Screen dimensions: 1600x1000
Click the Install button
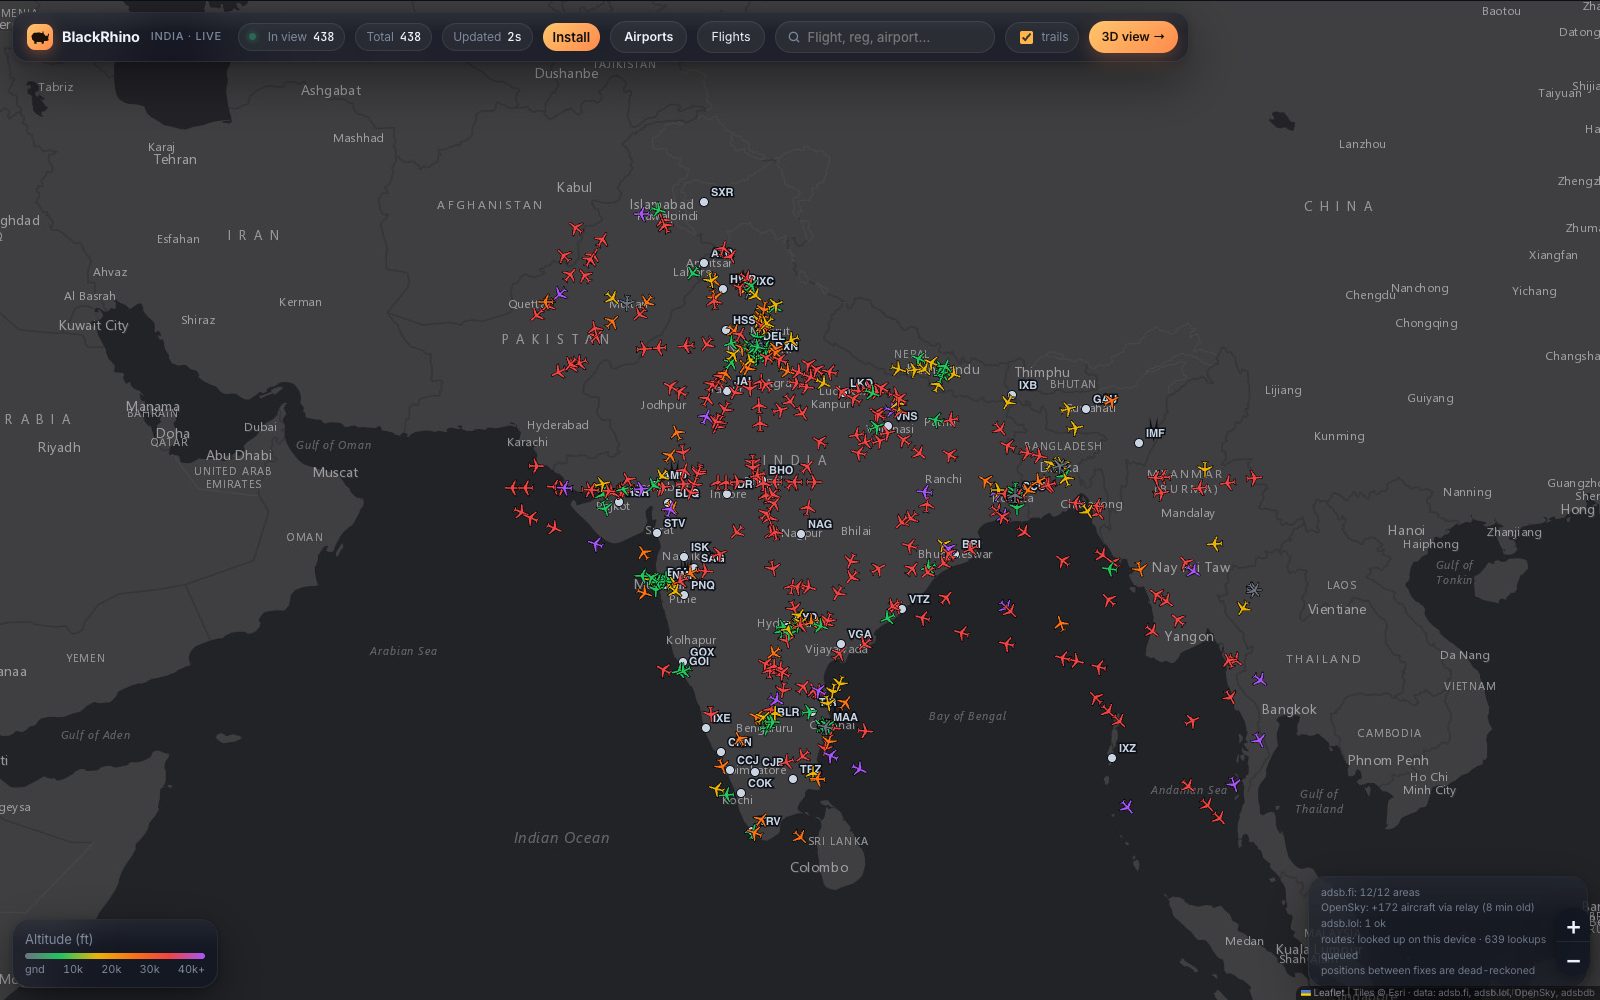coord(571,37)
